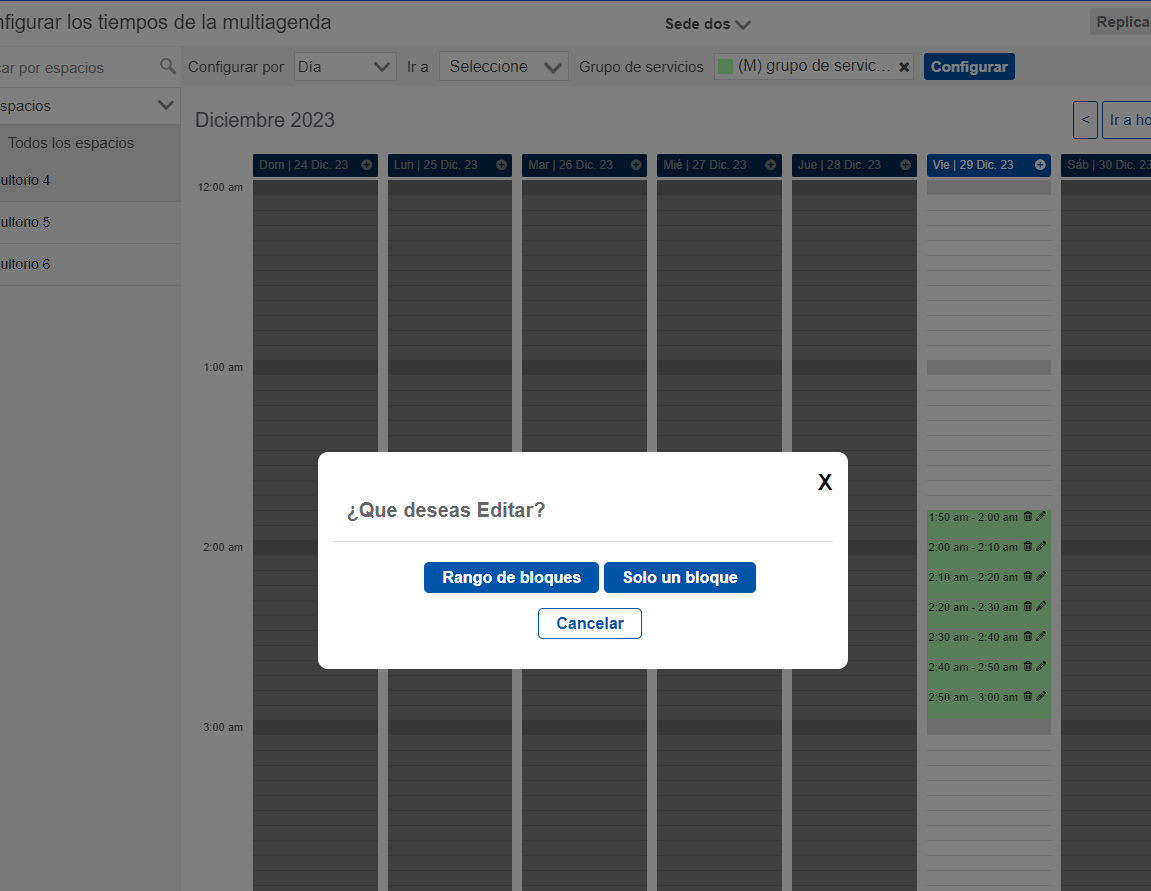The width and height of the screenshot is (1151, 891).
Task: Open the Configurar por Día dropdown
Action: click(x=344, y=66)
